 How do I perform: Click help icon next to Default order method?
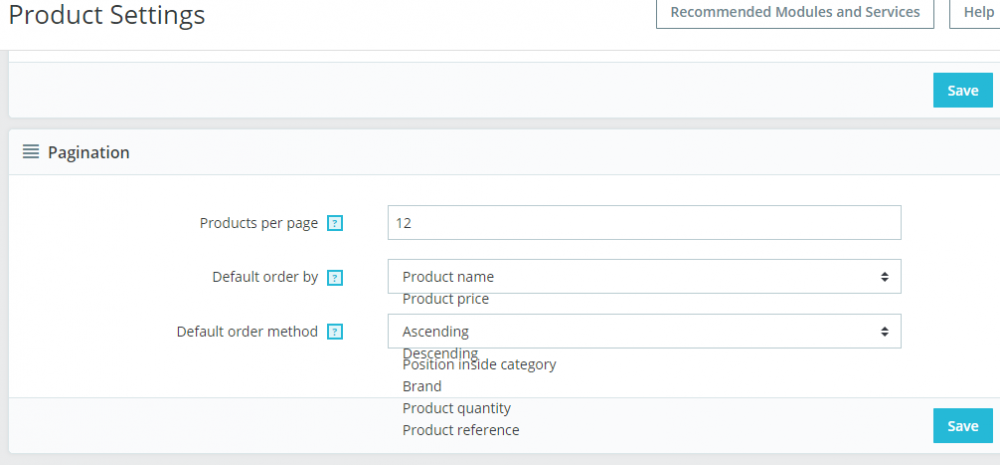coord(335,332)
